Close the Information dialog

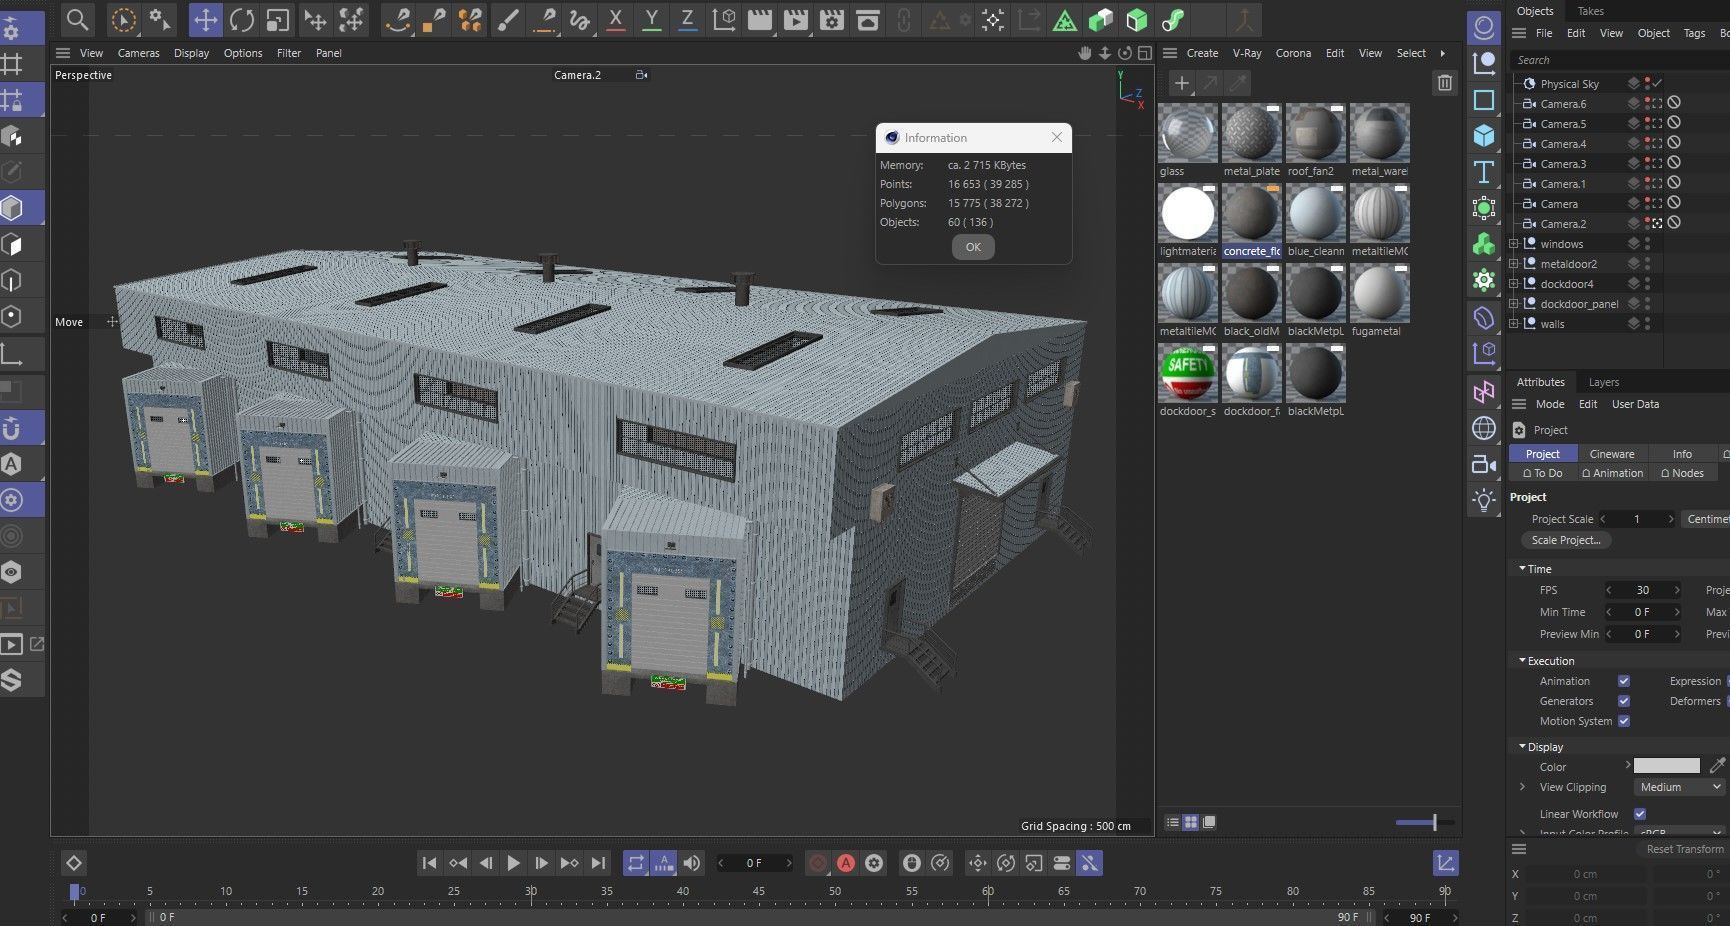[x=1057, y=137]
